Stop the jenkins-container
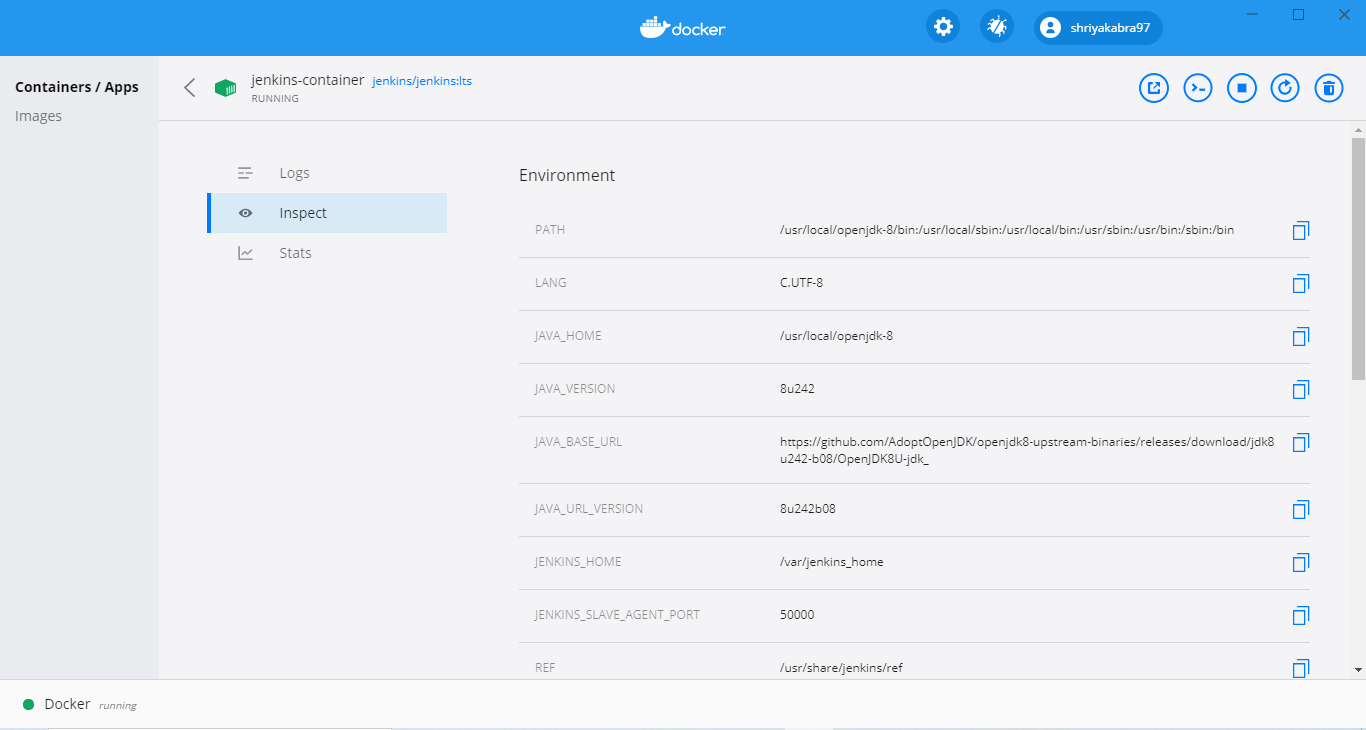This screenshot has height=730, width=1366. click(x=1241, y=88)
